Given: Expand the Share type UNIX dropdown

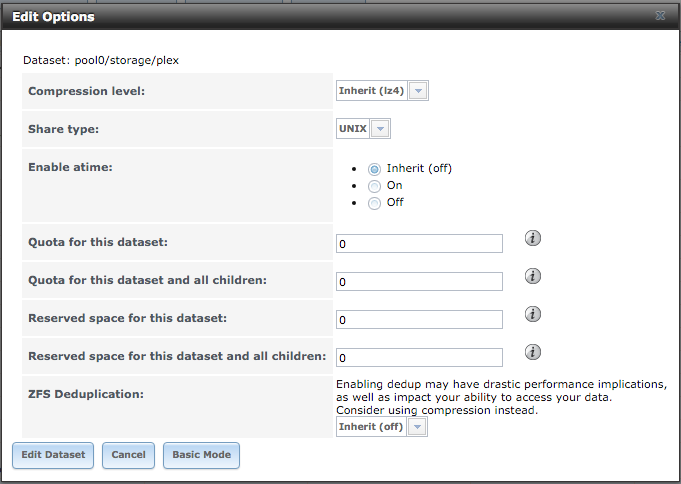Looking at the screenshot, I should pos(380,129).
